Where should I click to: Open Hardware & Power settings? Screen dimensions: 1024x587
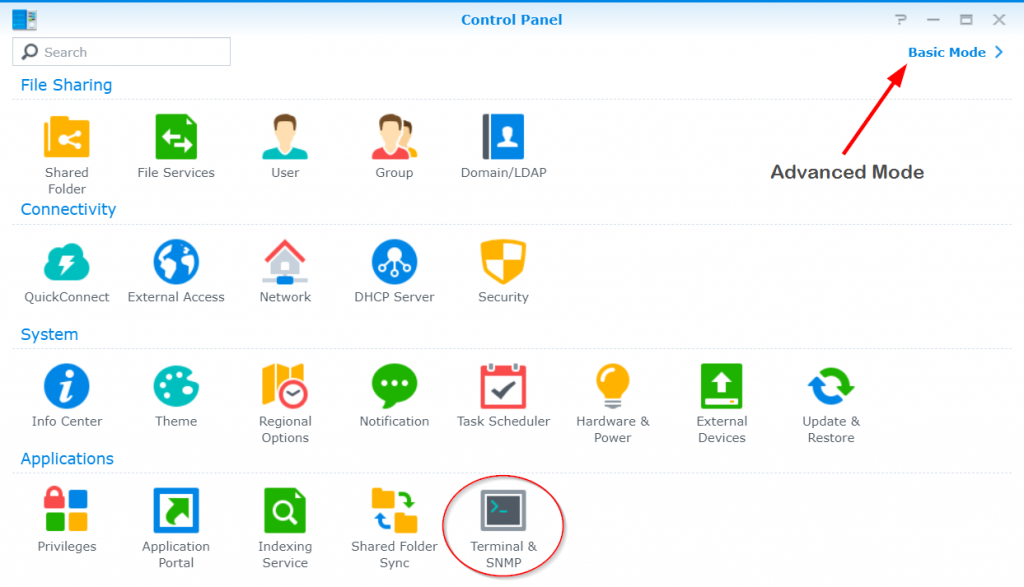[x=612, y=387]
